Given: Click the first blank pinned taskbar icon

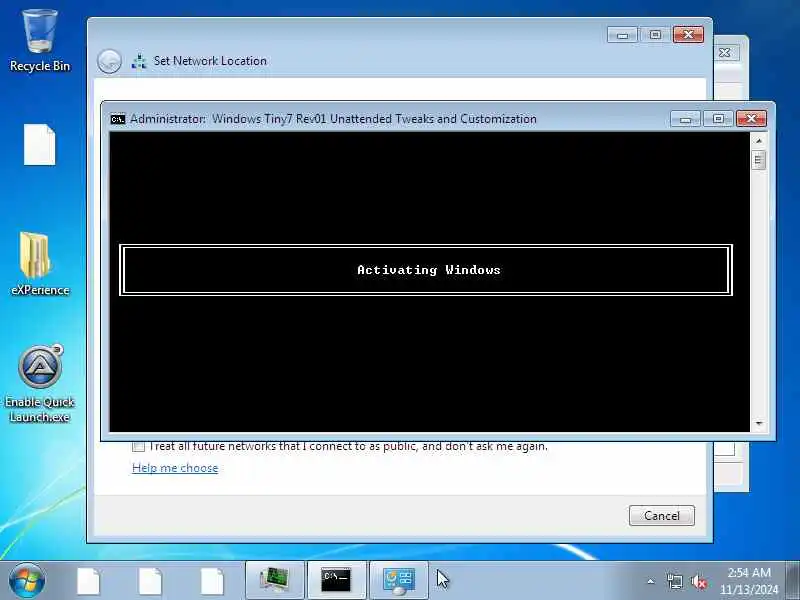Looking at the screenshot, I should 89,581.
